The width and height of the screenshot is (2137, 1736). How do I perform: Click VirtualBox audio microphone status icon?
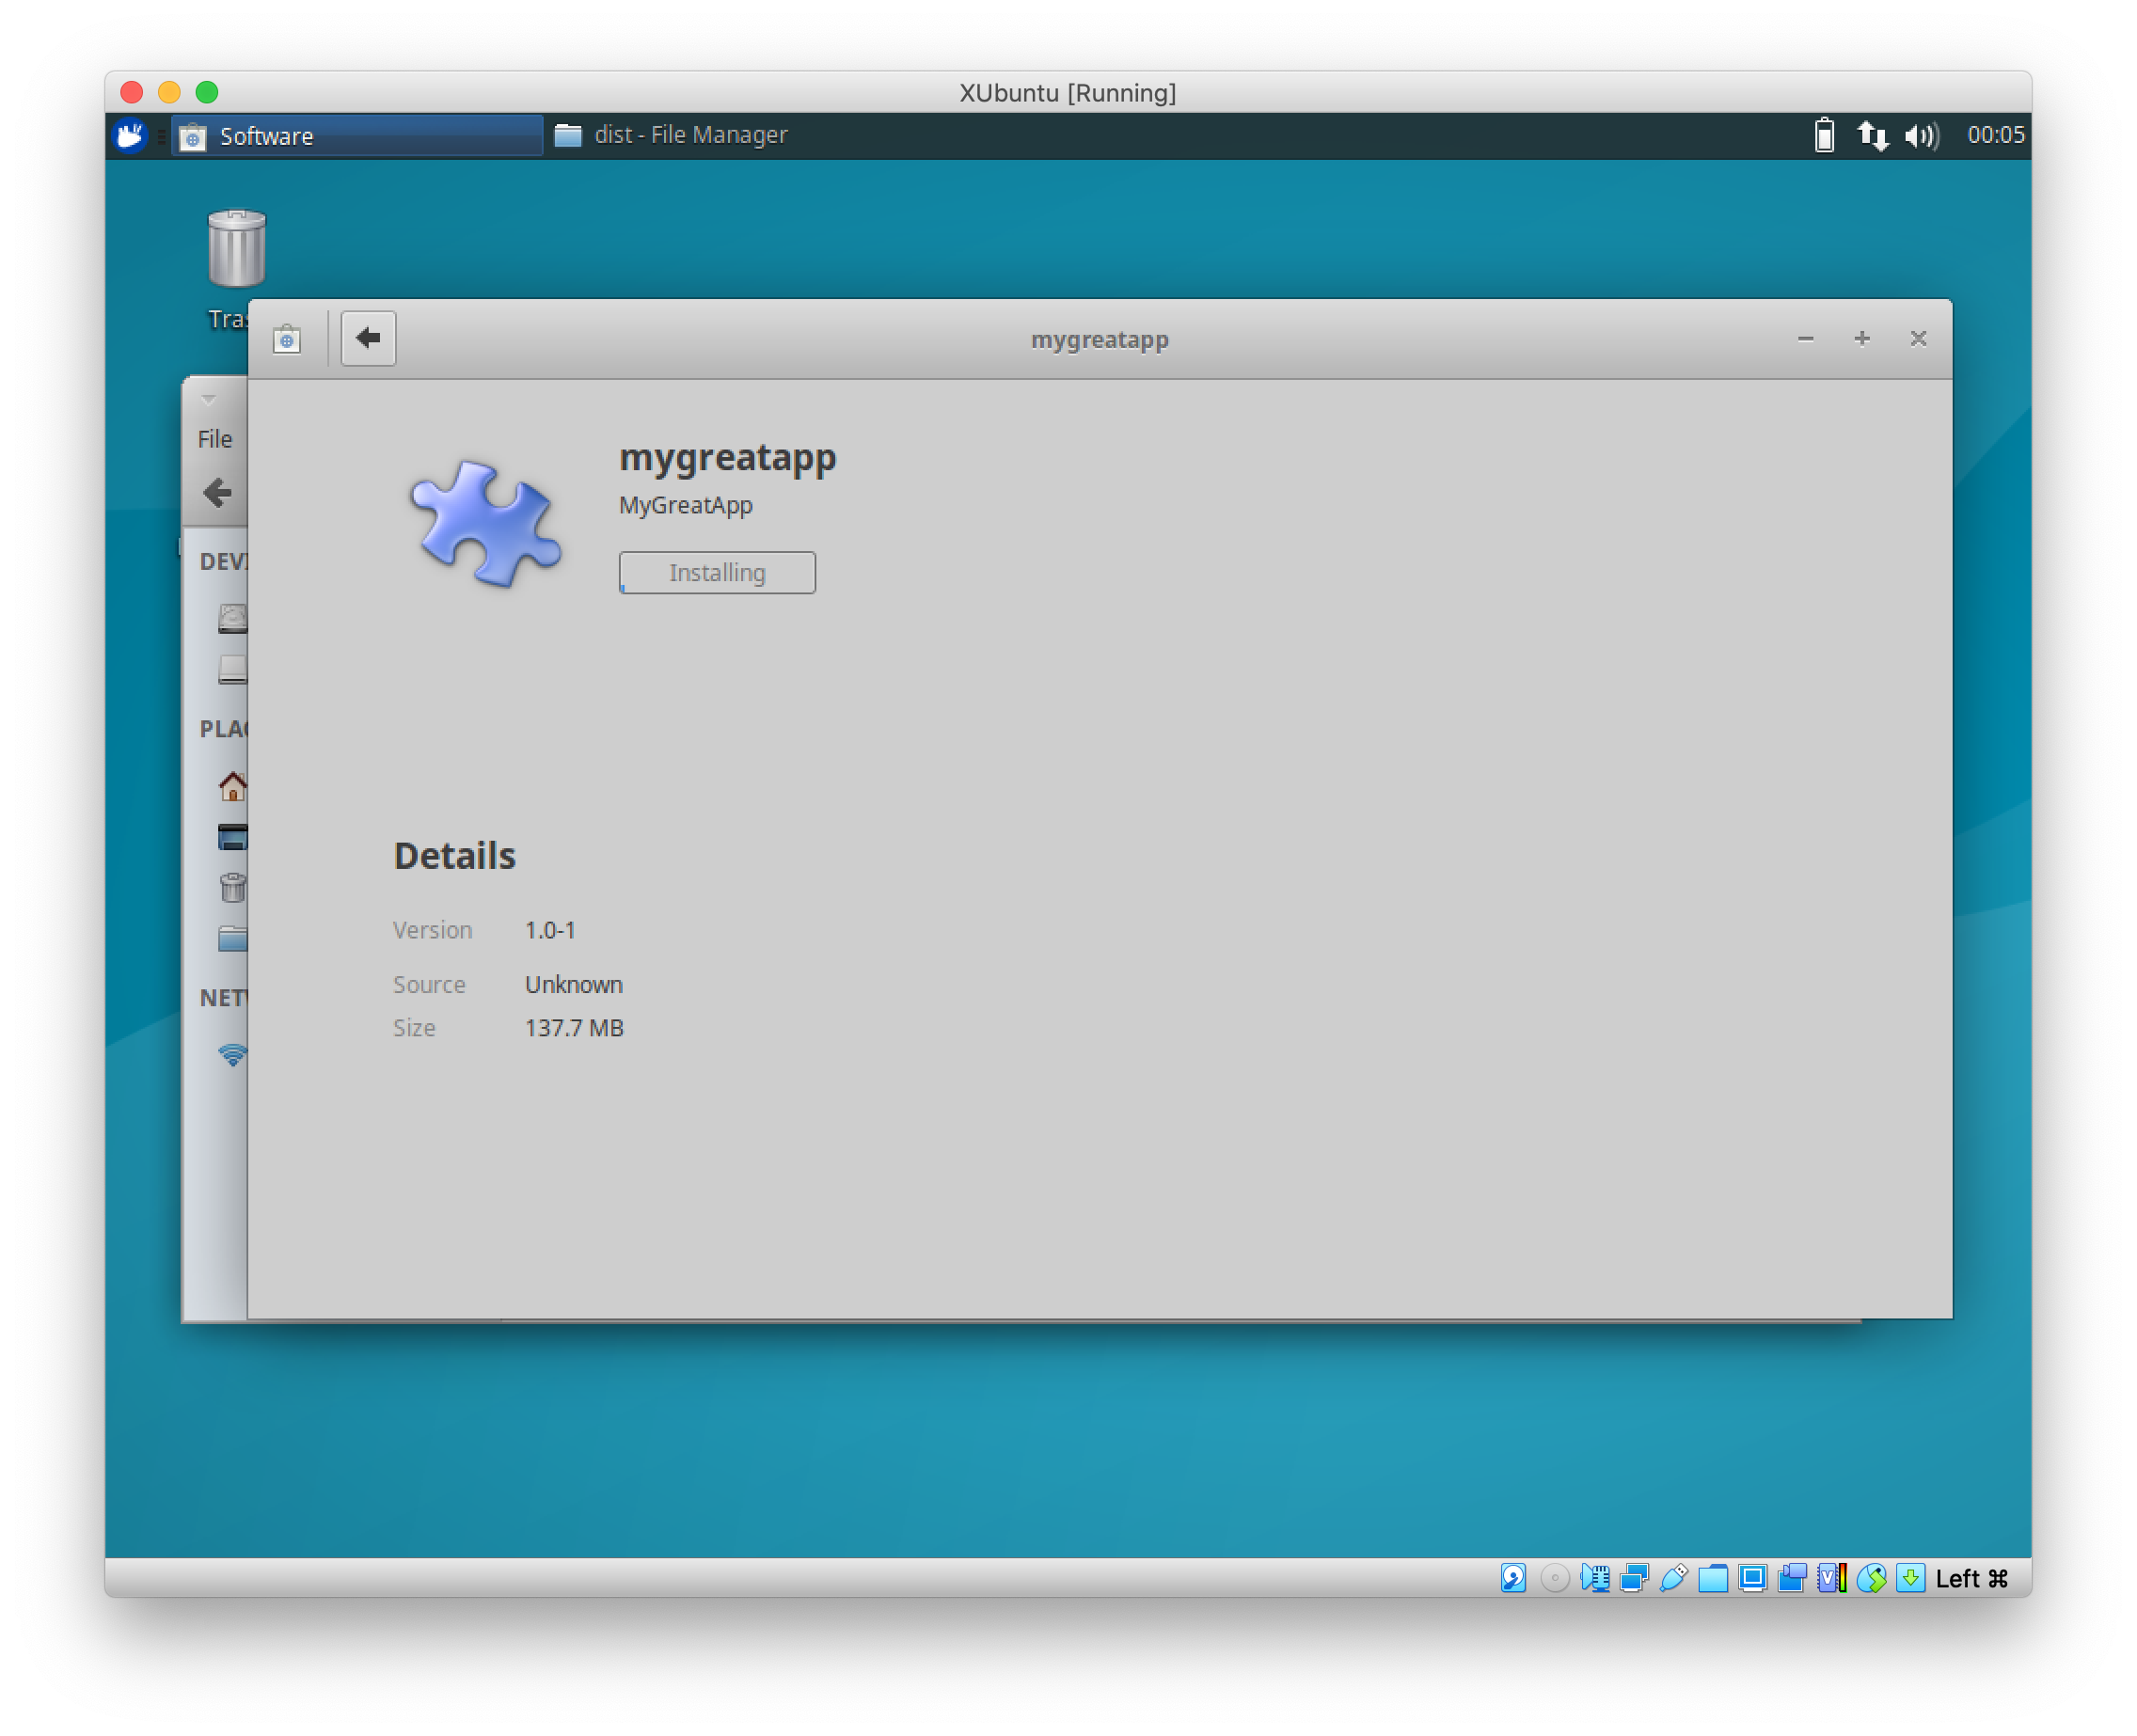(x=1594, y=1577)
